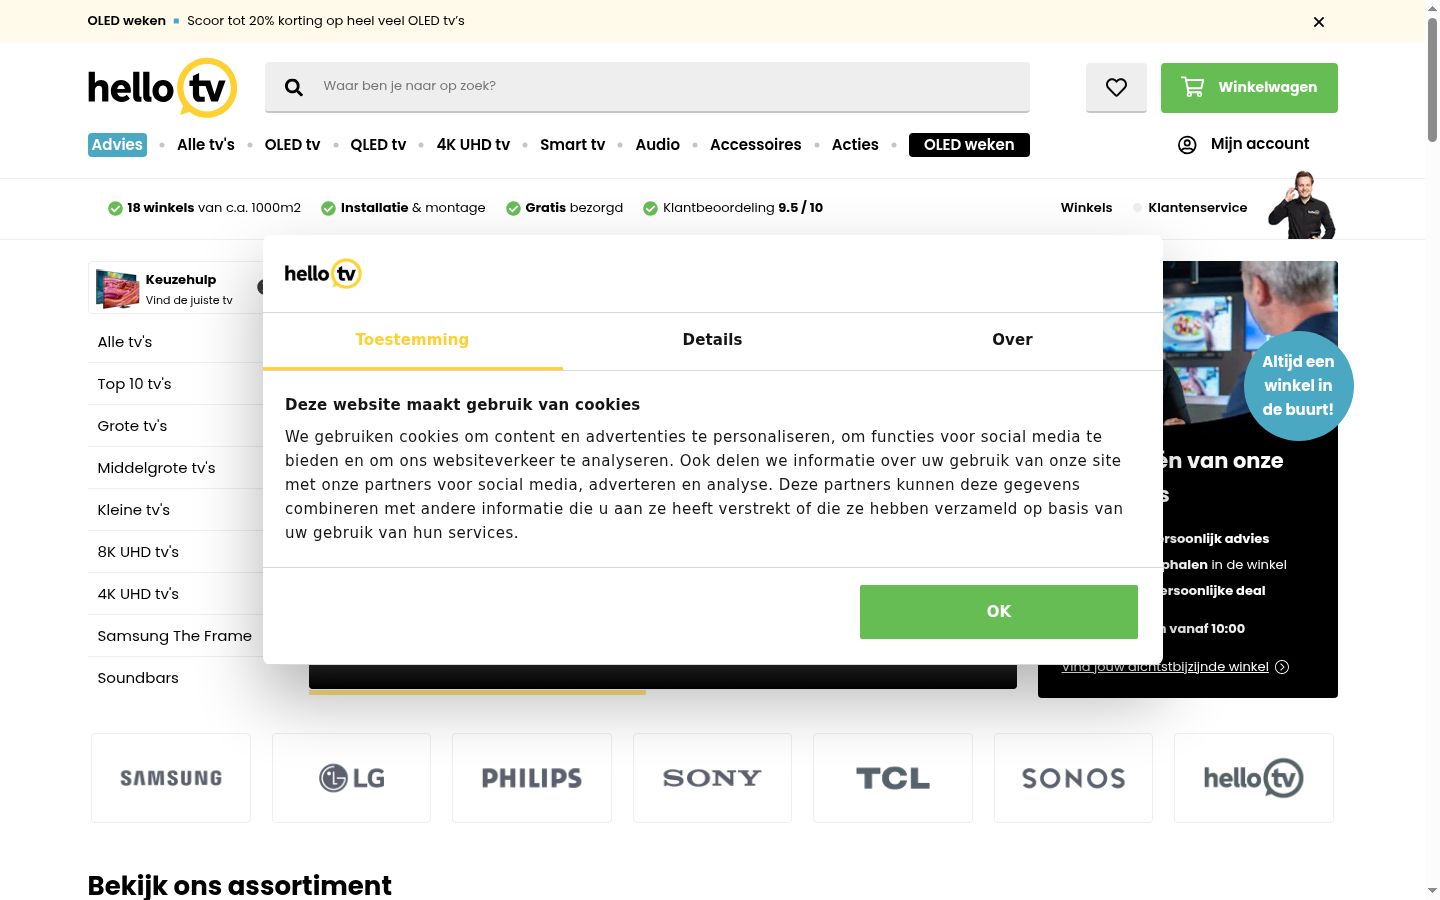The width and height of the screenshot is (1440, 900).
Task: Open the Audio menu
Action: tap(657, 145)
